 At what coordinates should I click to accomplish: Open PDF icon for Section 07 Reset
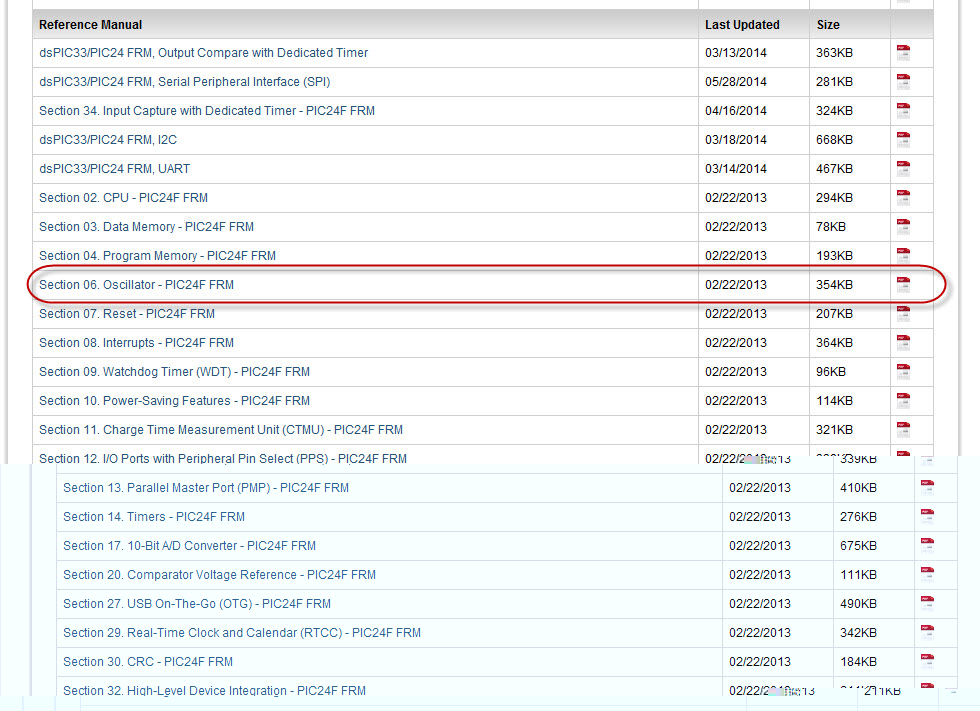pos(903,314)
